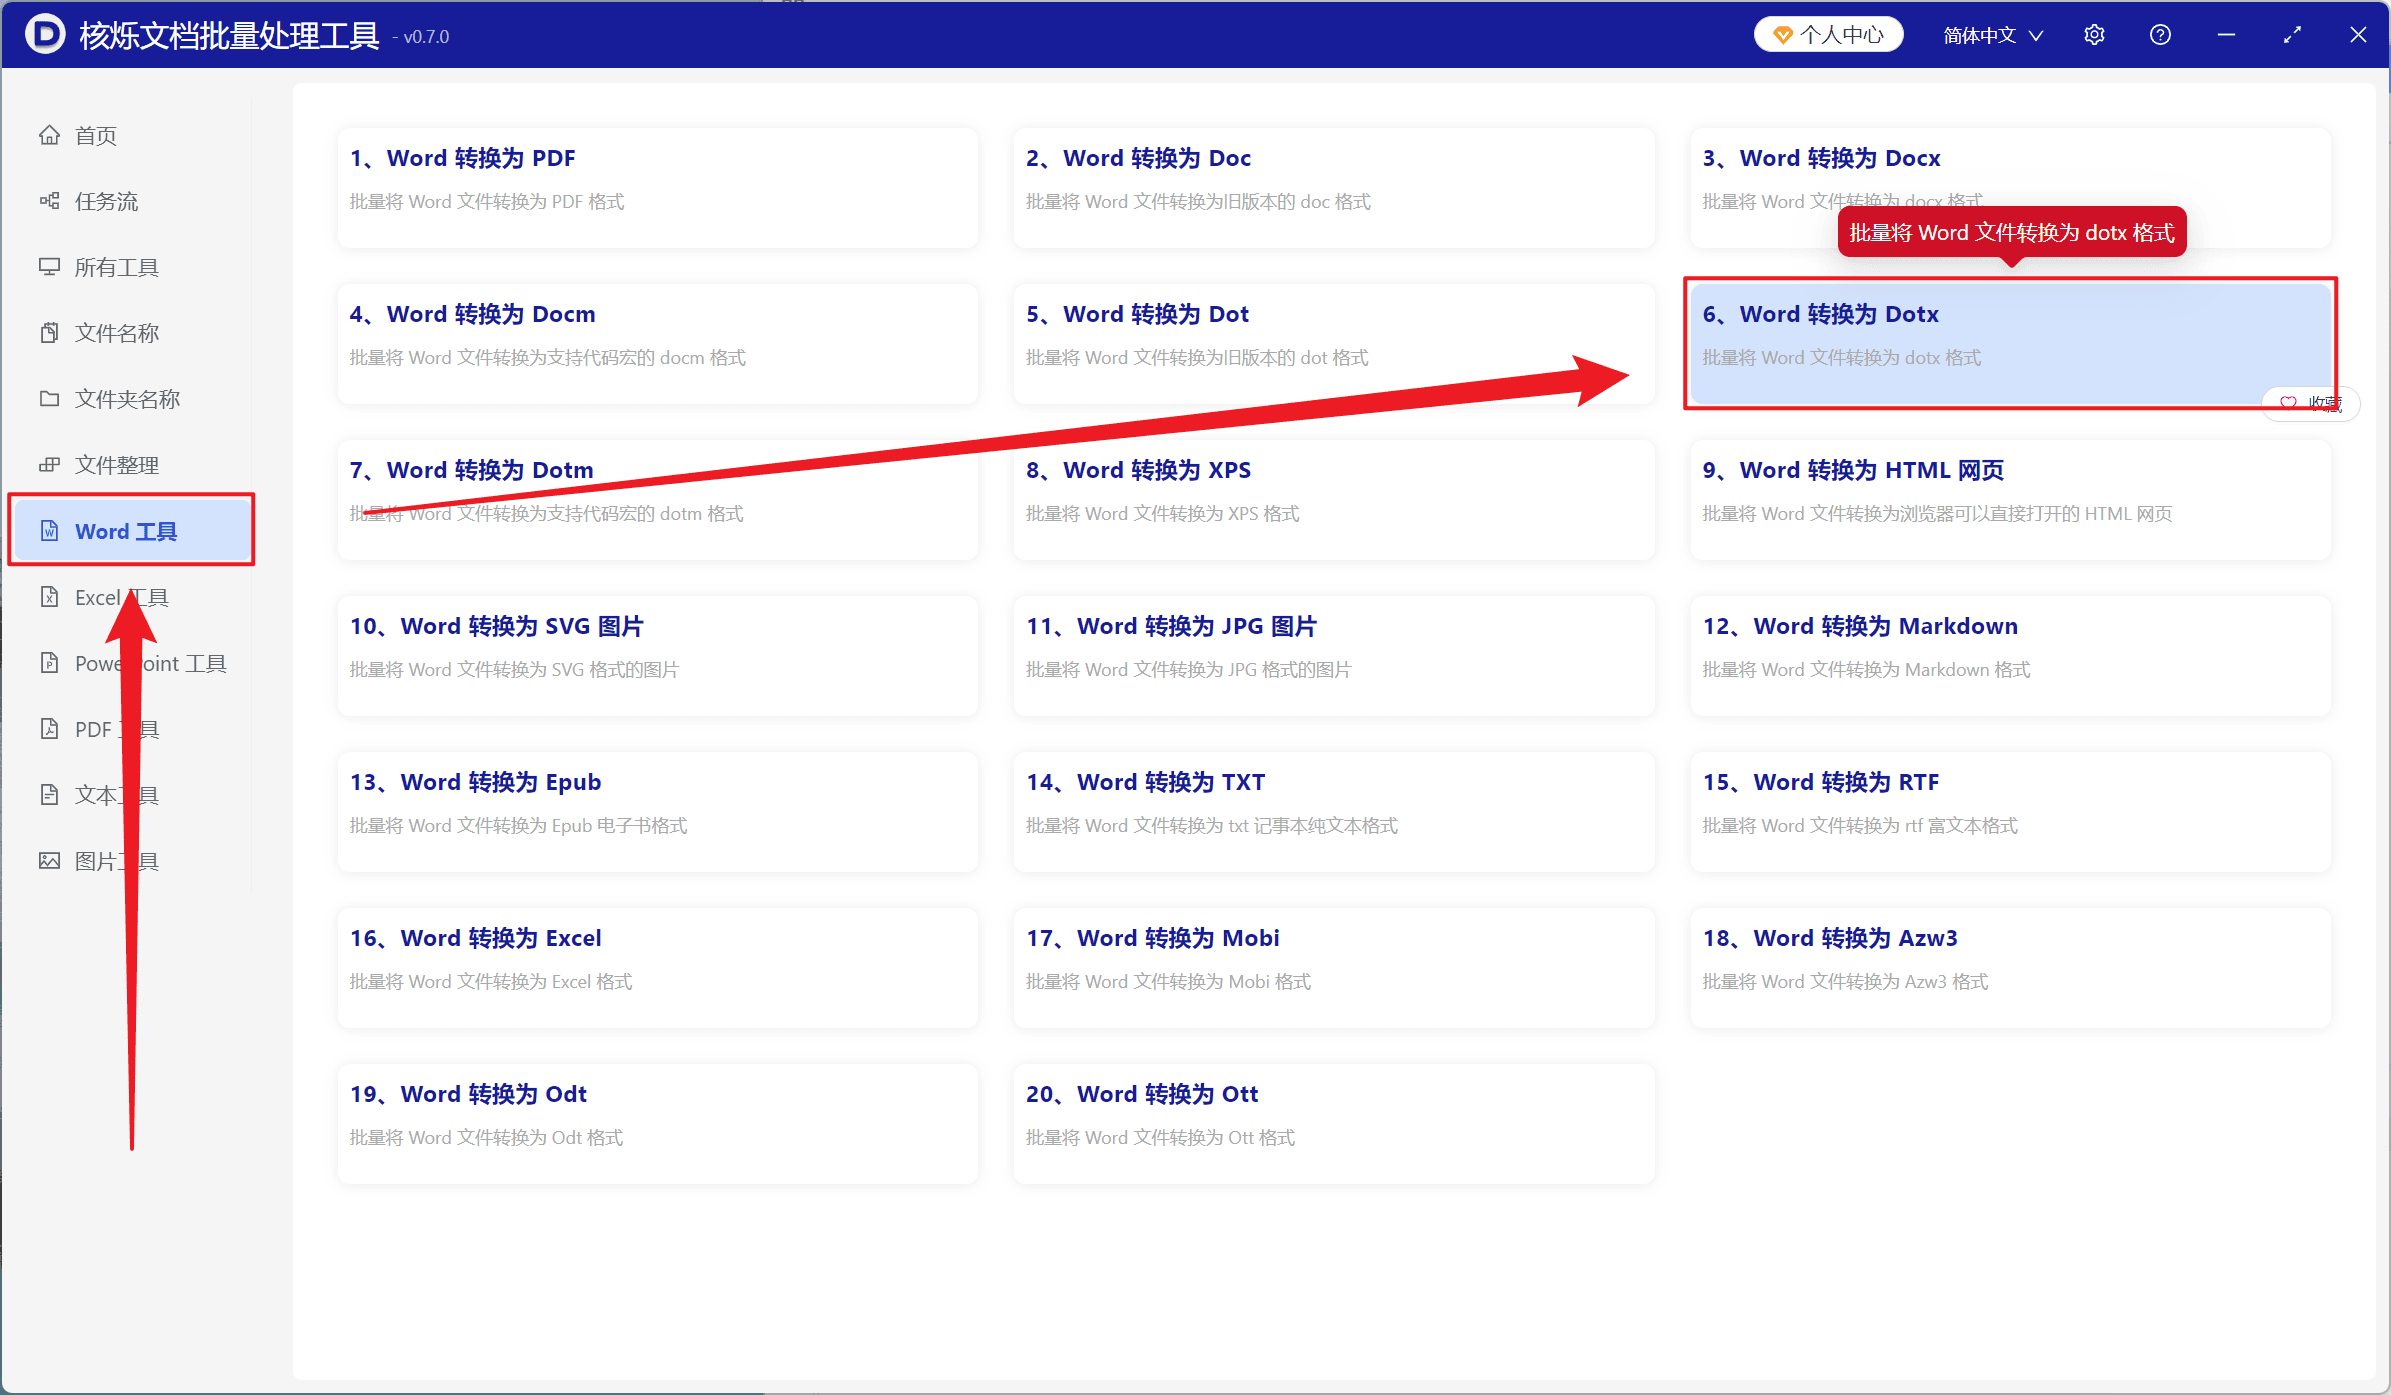Image resolution: width=2391 pixels, height=1395 pixels.
Task: Click the home icon next to 首页
Action: (x=49, y=135)
